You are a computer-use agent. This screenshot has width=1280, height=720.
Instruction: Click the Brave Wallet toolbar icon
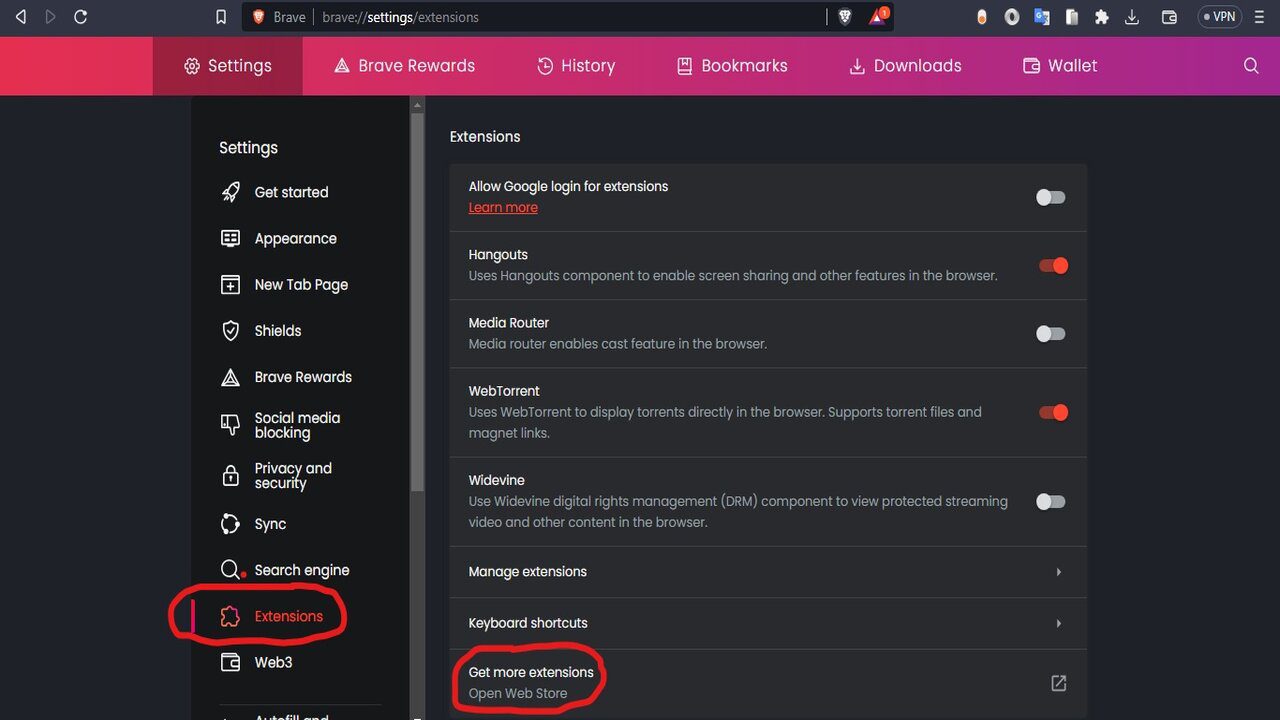[1169, 17]
